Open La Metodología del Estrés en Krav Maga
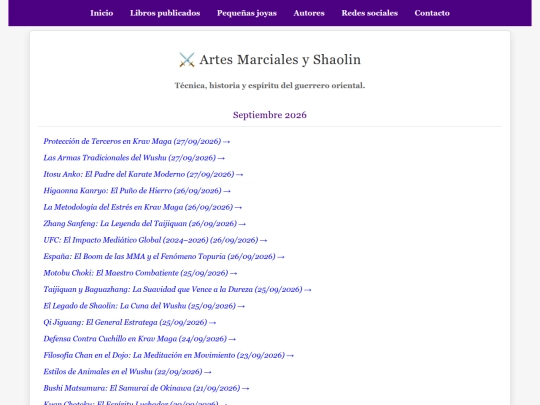The image size is (540, 405). pyautogui.click(x=143, y=207)
